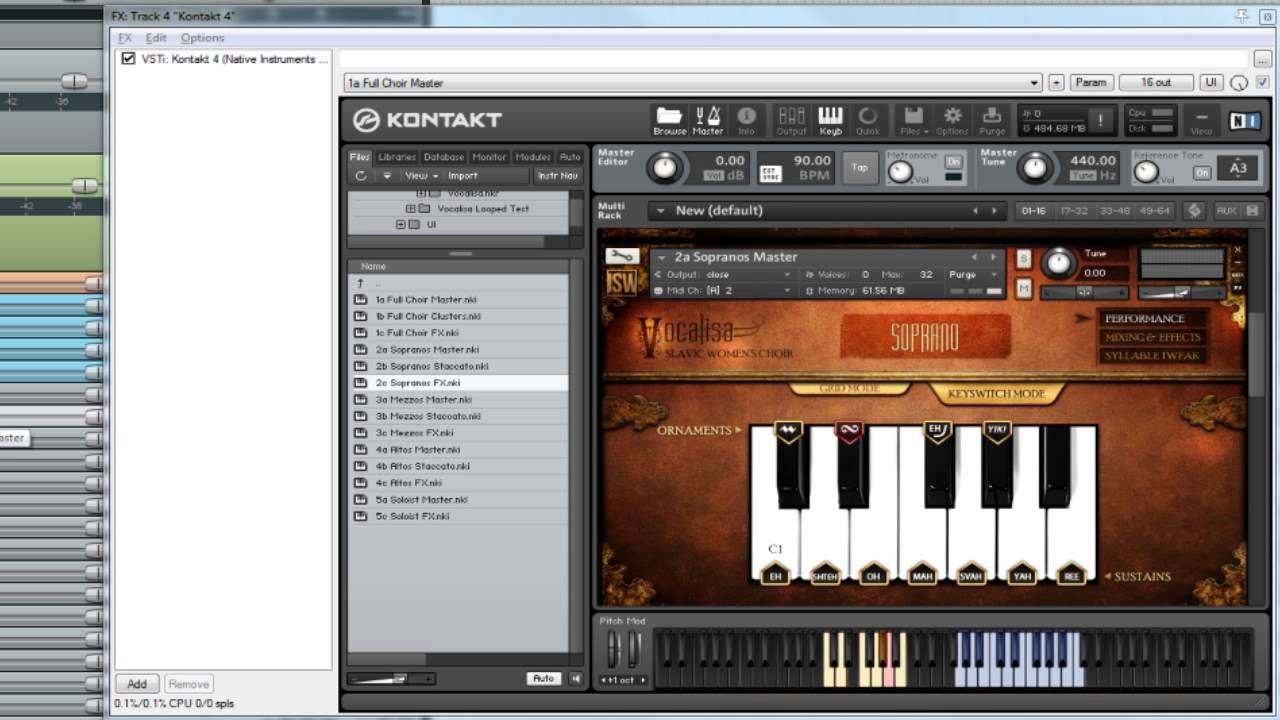Screen dimensions: 1280x720
Task: Toggle the Master editor metronome icon
Action: (707, 120)
